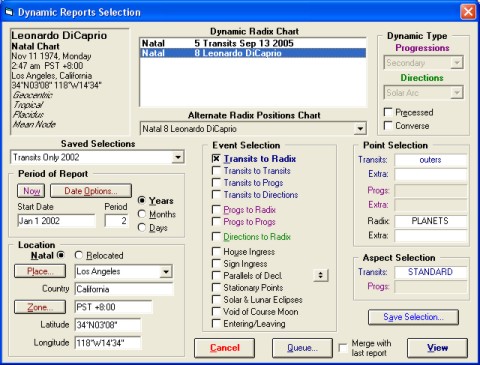
Task: Enable Solar & Lunar Eclipses checkbox
Action: tap(216, 299)
